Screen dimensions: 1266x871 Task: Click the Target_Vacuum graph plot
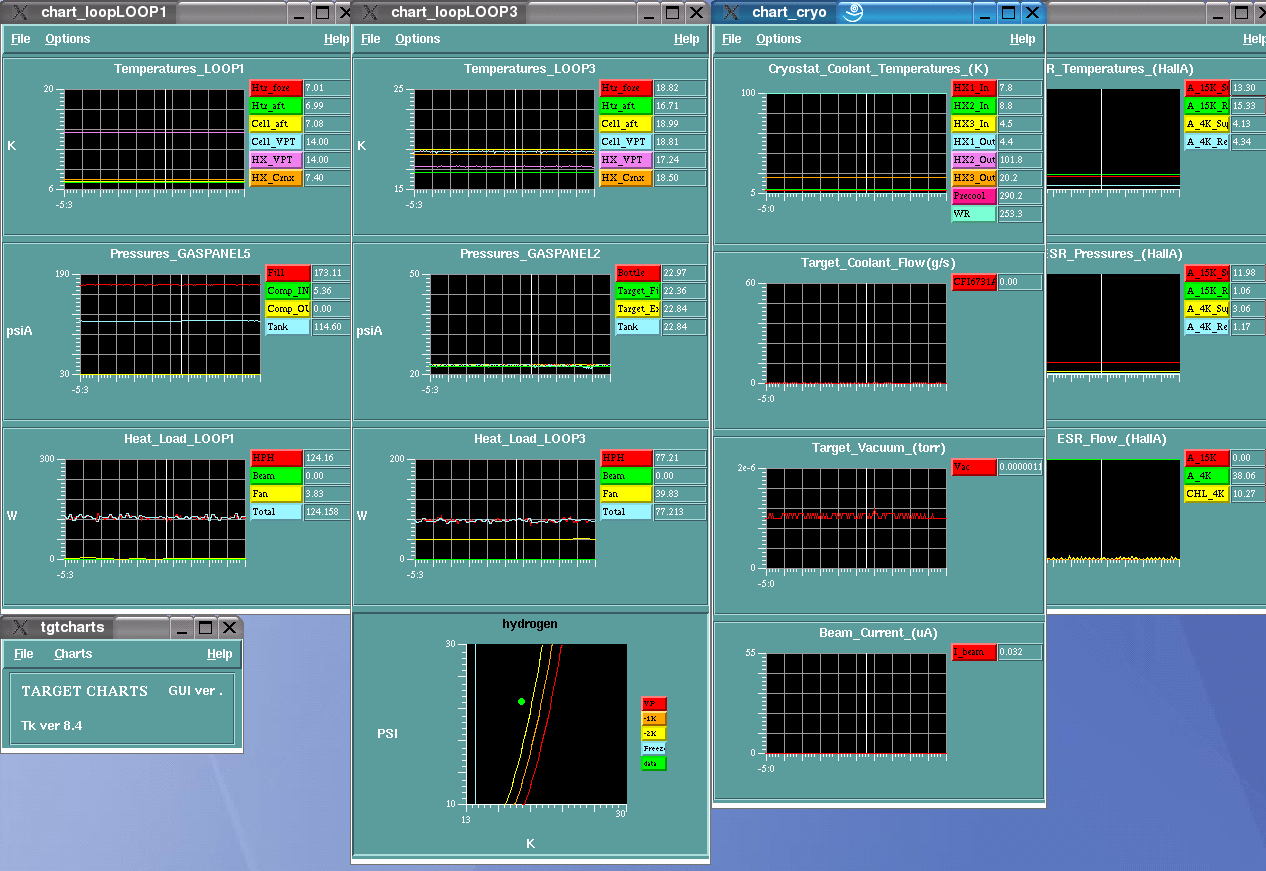[856, 518]
